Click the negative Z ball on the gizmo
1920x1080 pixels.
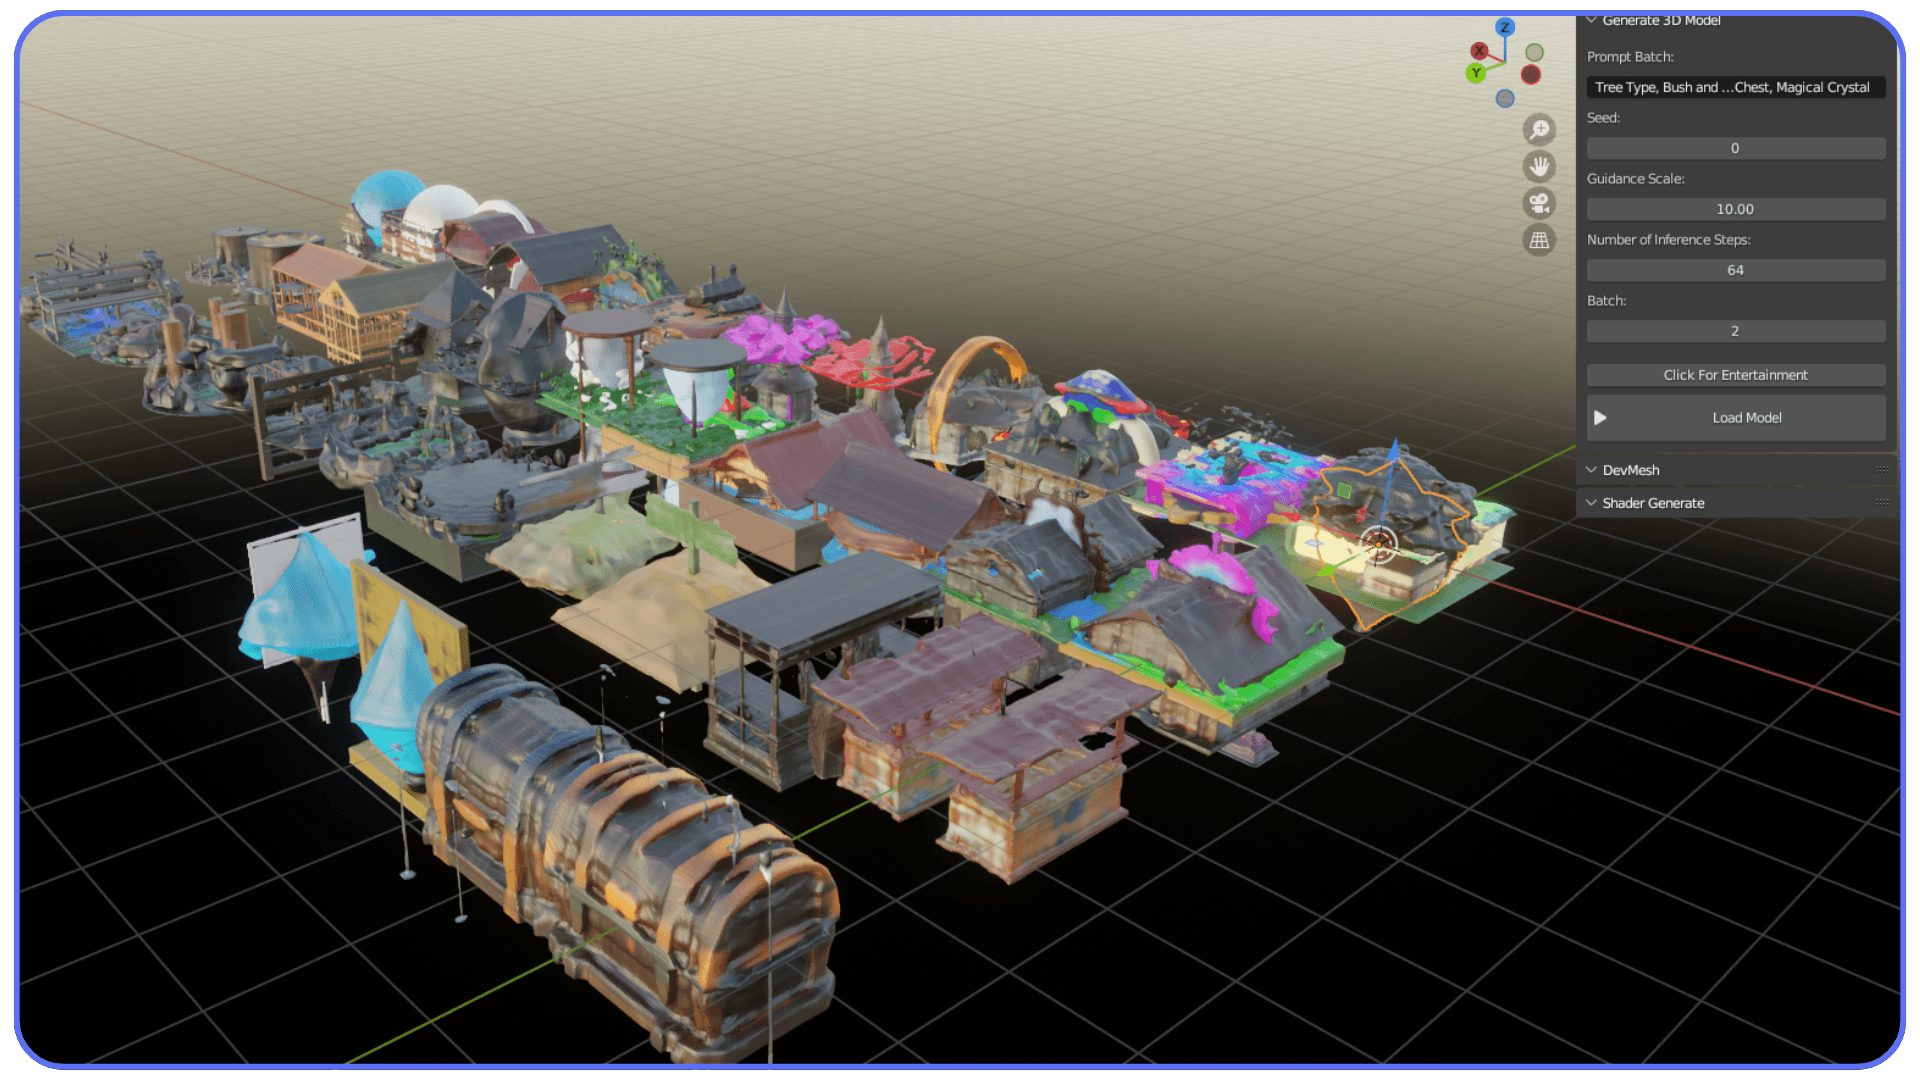1505,99
